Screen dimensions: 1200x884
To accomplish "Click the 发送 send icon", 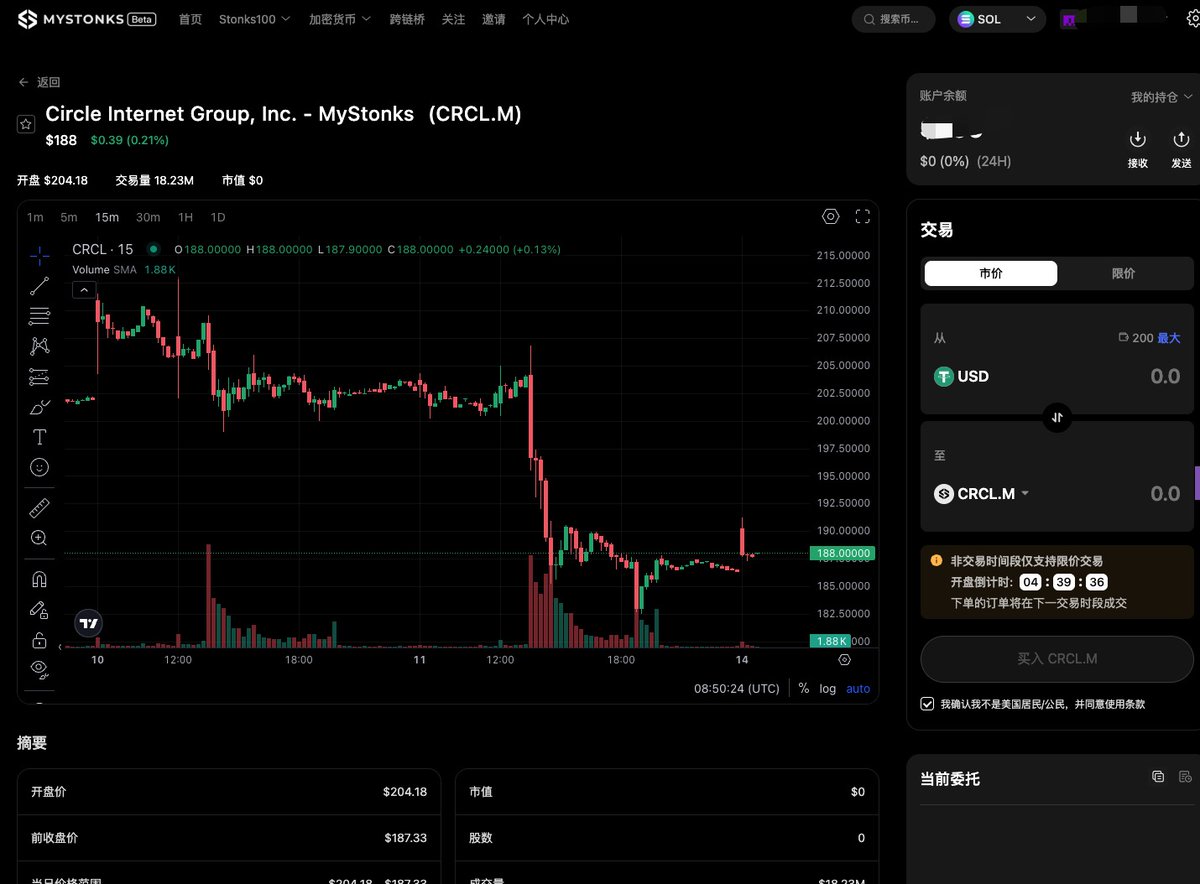I will point(1181,140).
